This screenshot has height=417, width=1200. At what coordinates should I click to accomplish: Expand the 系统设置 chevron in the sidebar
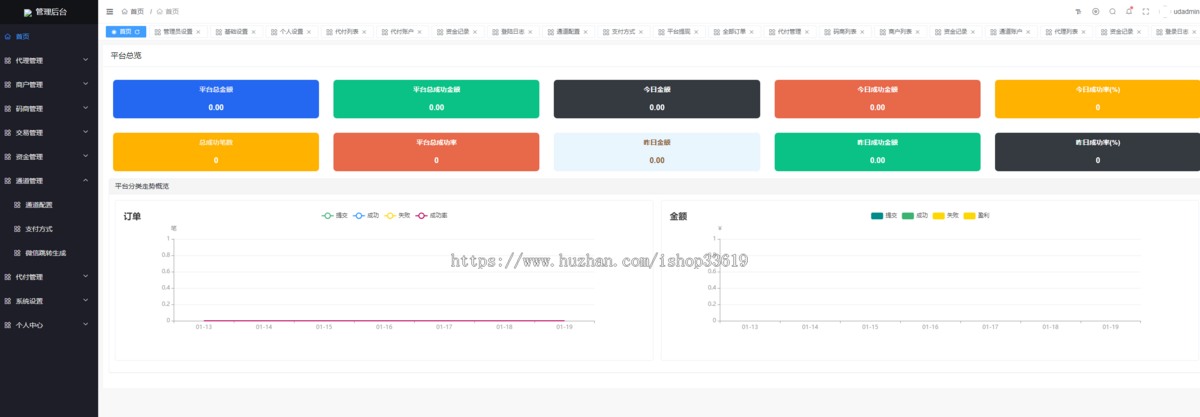pos(86,300)
